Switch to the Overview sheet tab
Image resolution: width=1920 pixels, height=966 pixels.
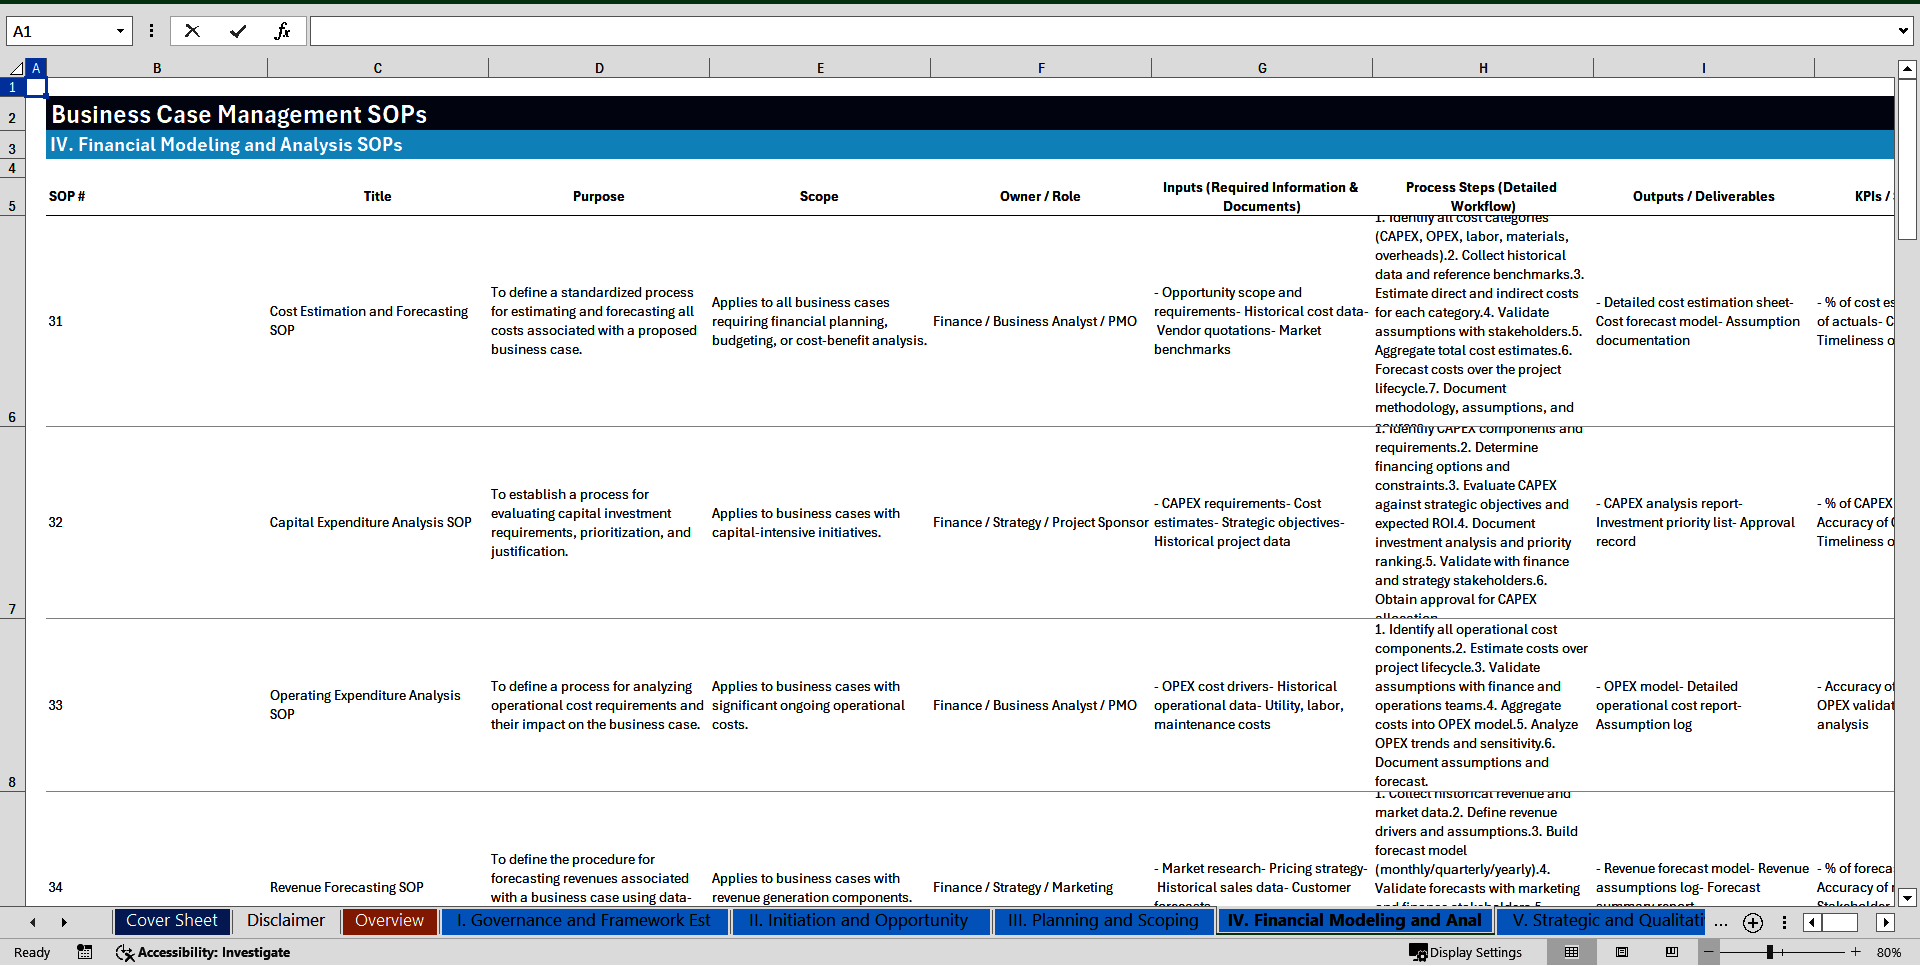pos(389,921)
